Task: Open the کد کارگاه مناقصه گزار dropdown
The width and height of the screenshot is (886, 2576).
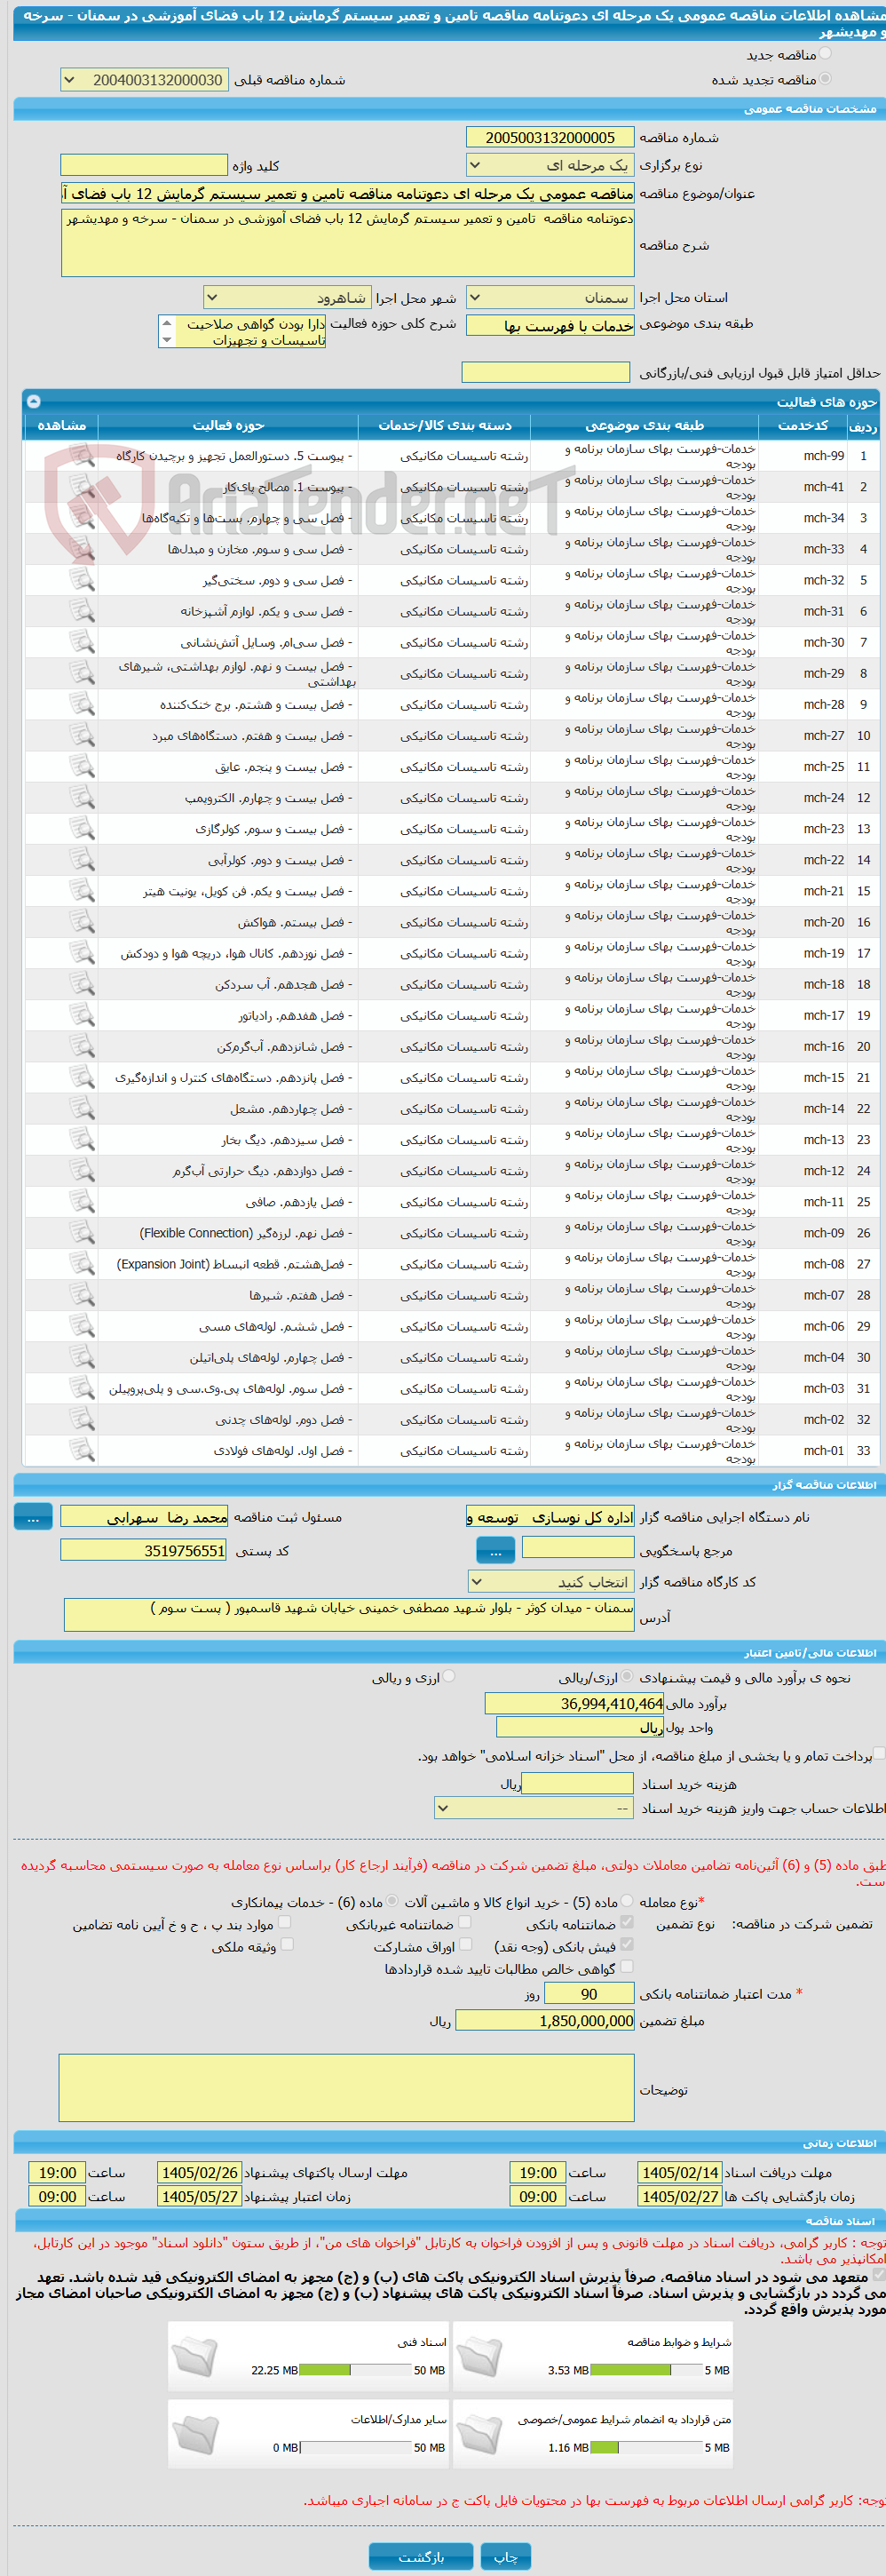Action: pyautogui.click(x=551, y=1582)
